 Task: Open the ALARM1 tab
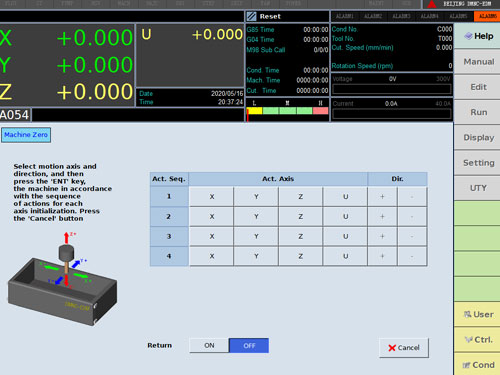[344, 16]
